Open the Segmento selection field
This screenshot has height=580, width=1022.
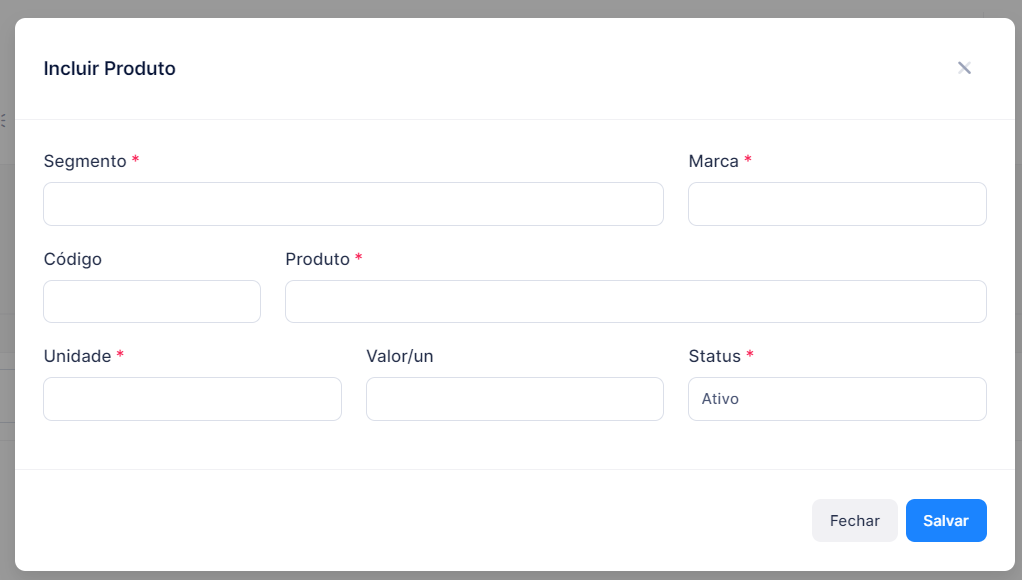pos(353,204)
